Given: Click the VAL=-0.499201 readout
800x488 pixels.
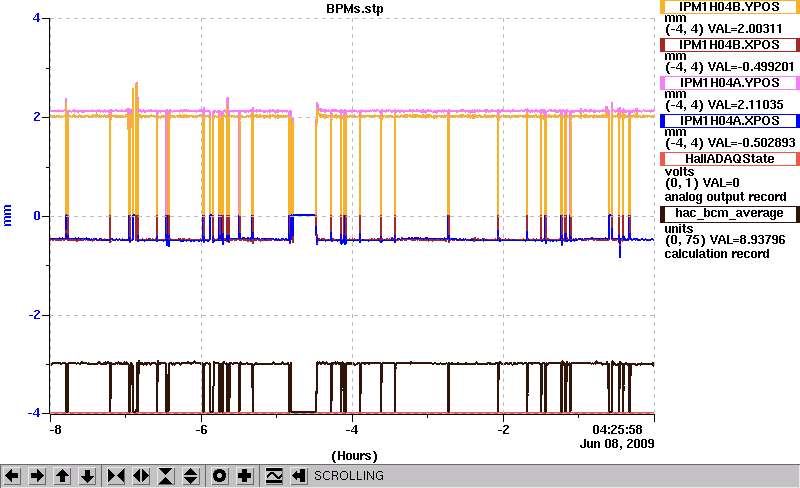Looking at the screenshot, I should click(x=752, y=67).
